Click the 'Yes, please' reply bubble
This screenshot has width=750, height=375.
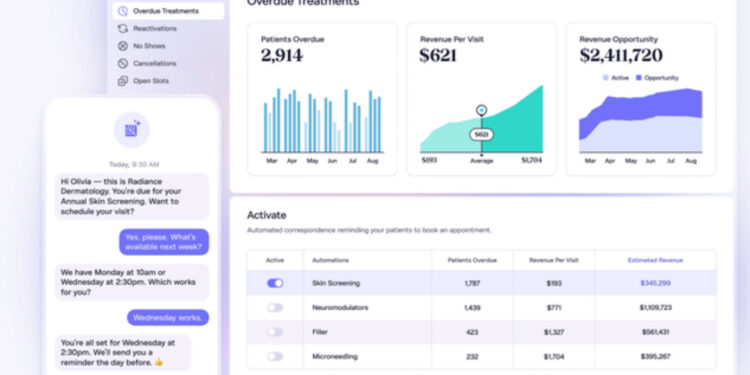pos(164,242)
